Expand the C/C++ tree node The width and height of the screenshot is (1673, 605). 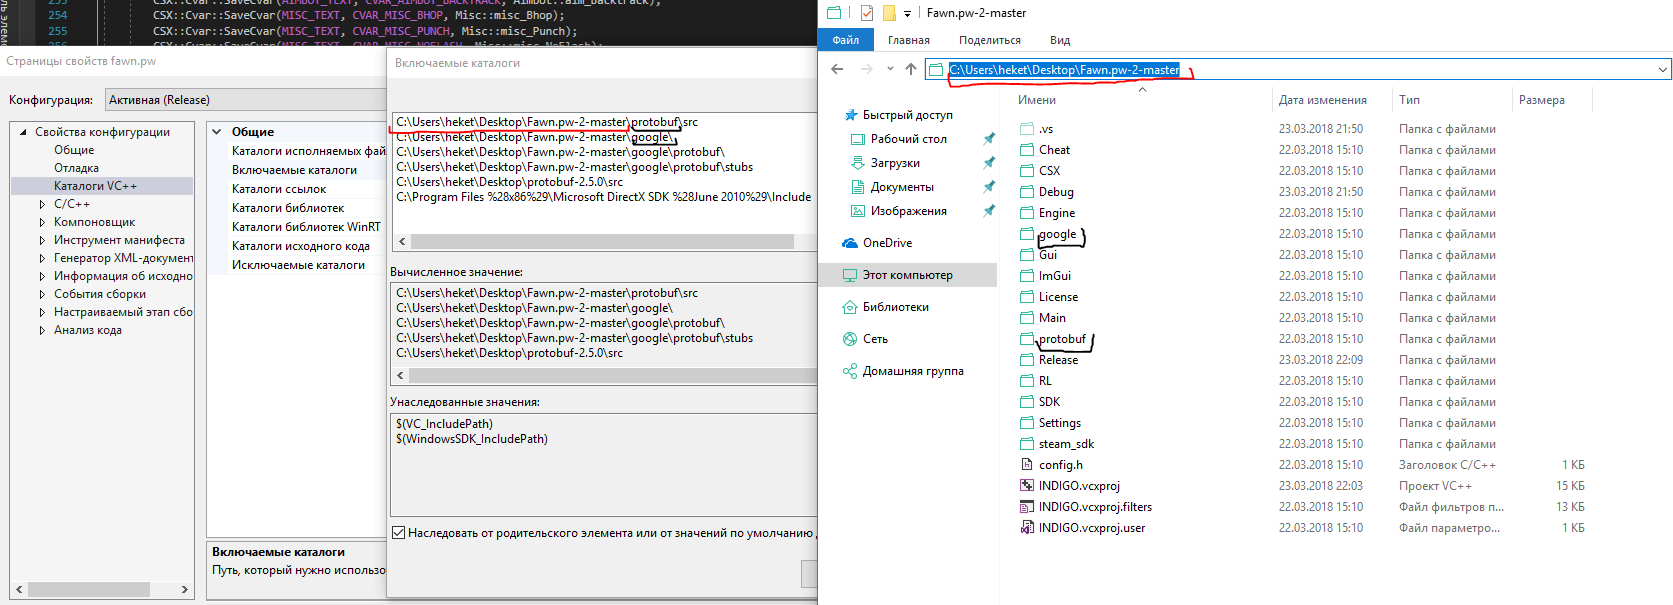tap(42, 204)
